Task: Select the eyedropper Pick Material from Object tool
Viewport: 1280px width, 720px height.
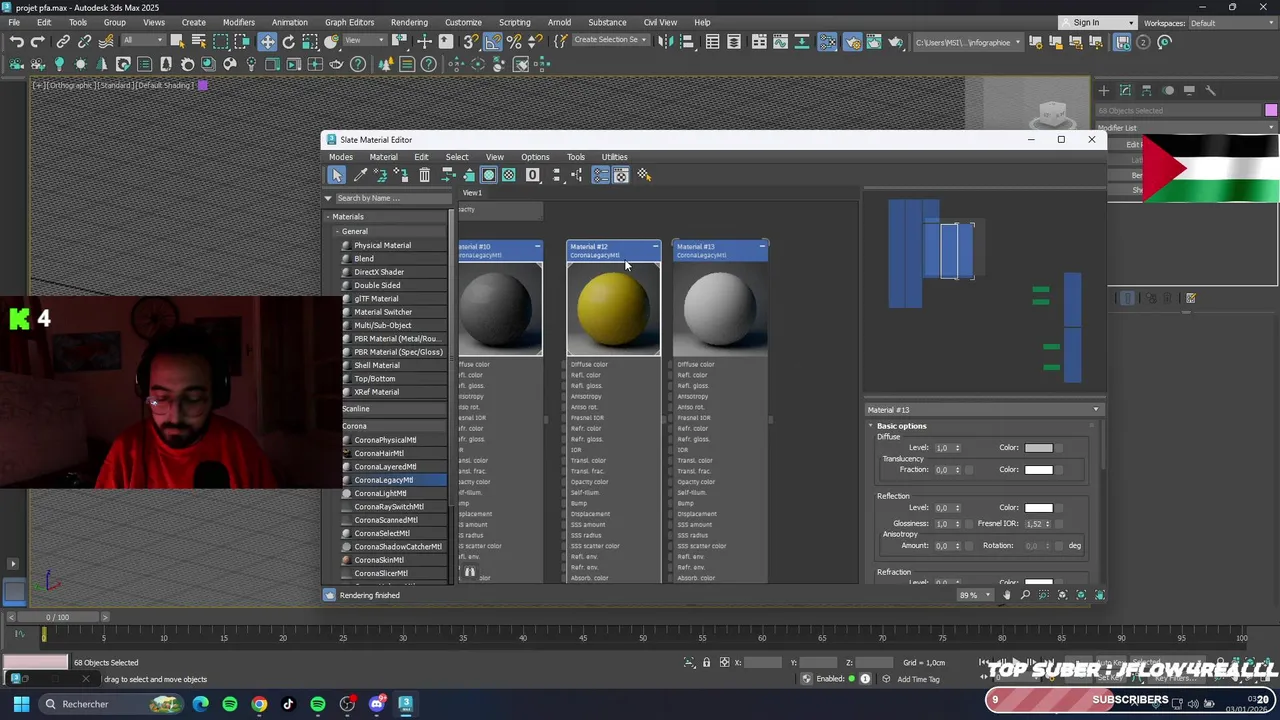Action: [360, 176]
